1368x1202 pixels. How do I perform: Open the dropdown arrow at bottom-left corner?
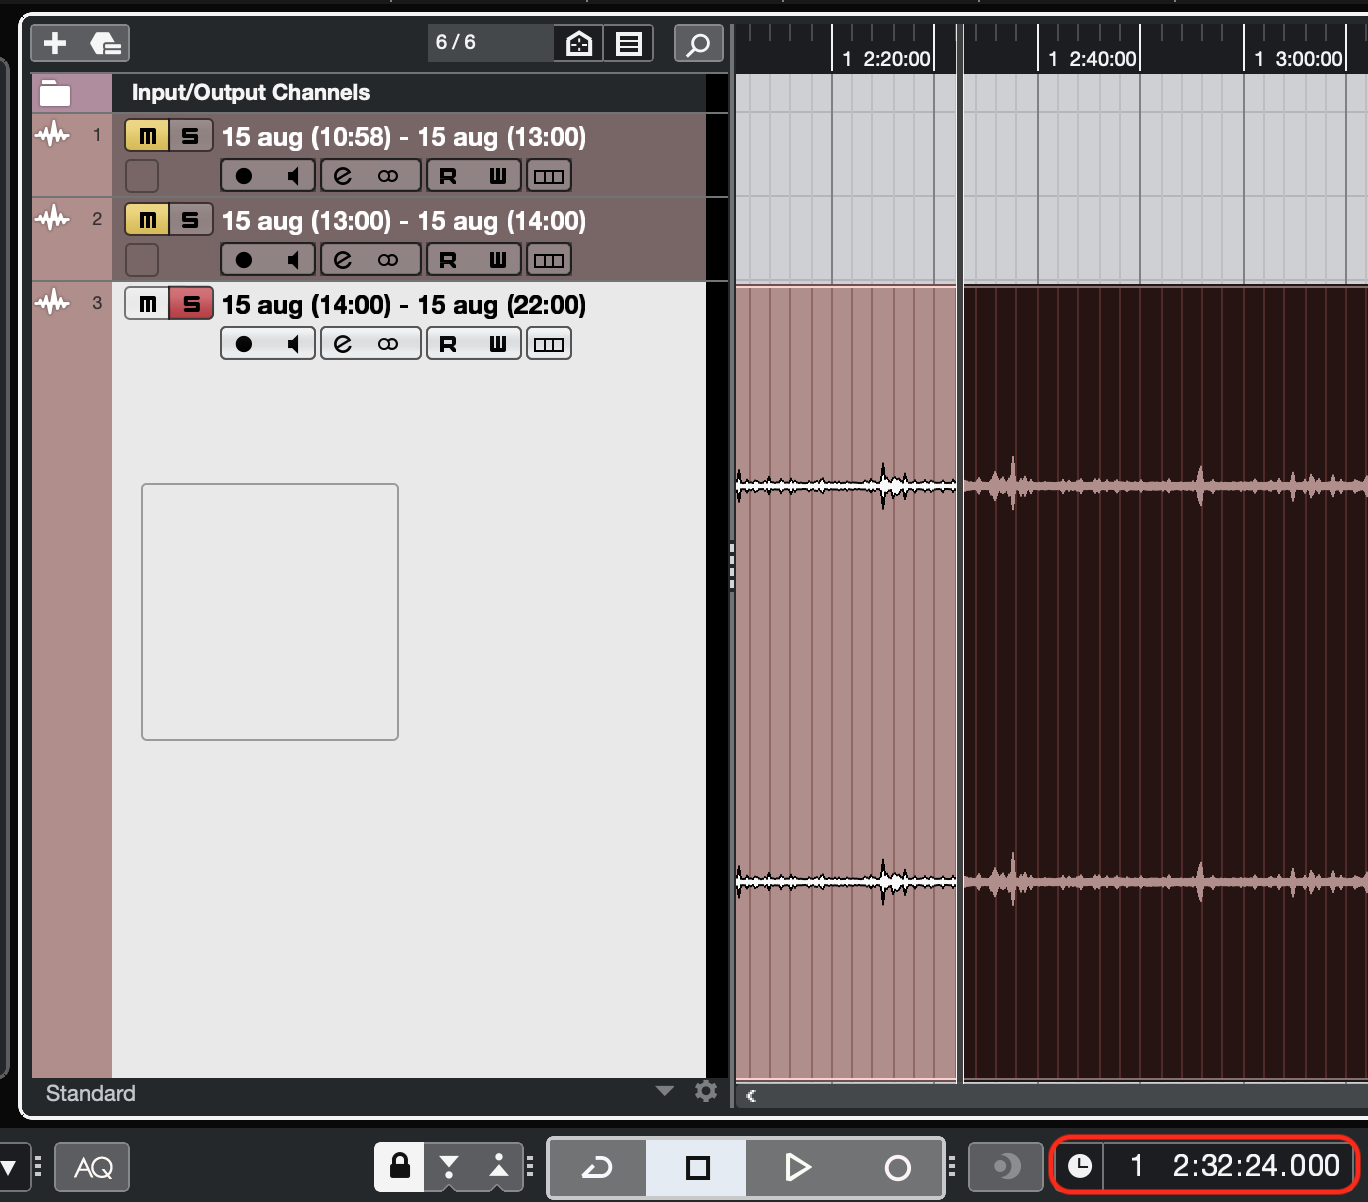click(x=10, y=1167)
